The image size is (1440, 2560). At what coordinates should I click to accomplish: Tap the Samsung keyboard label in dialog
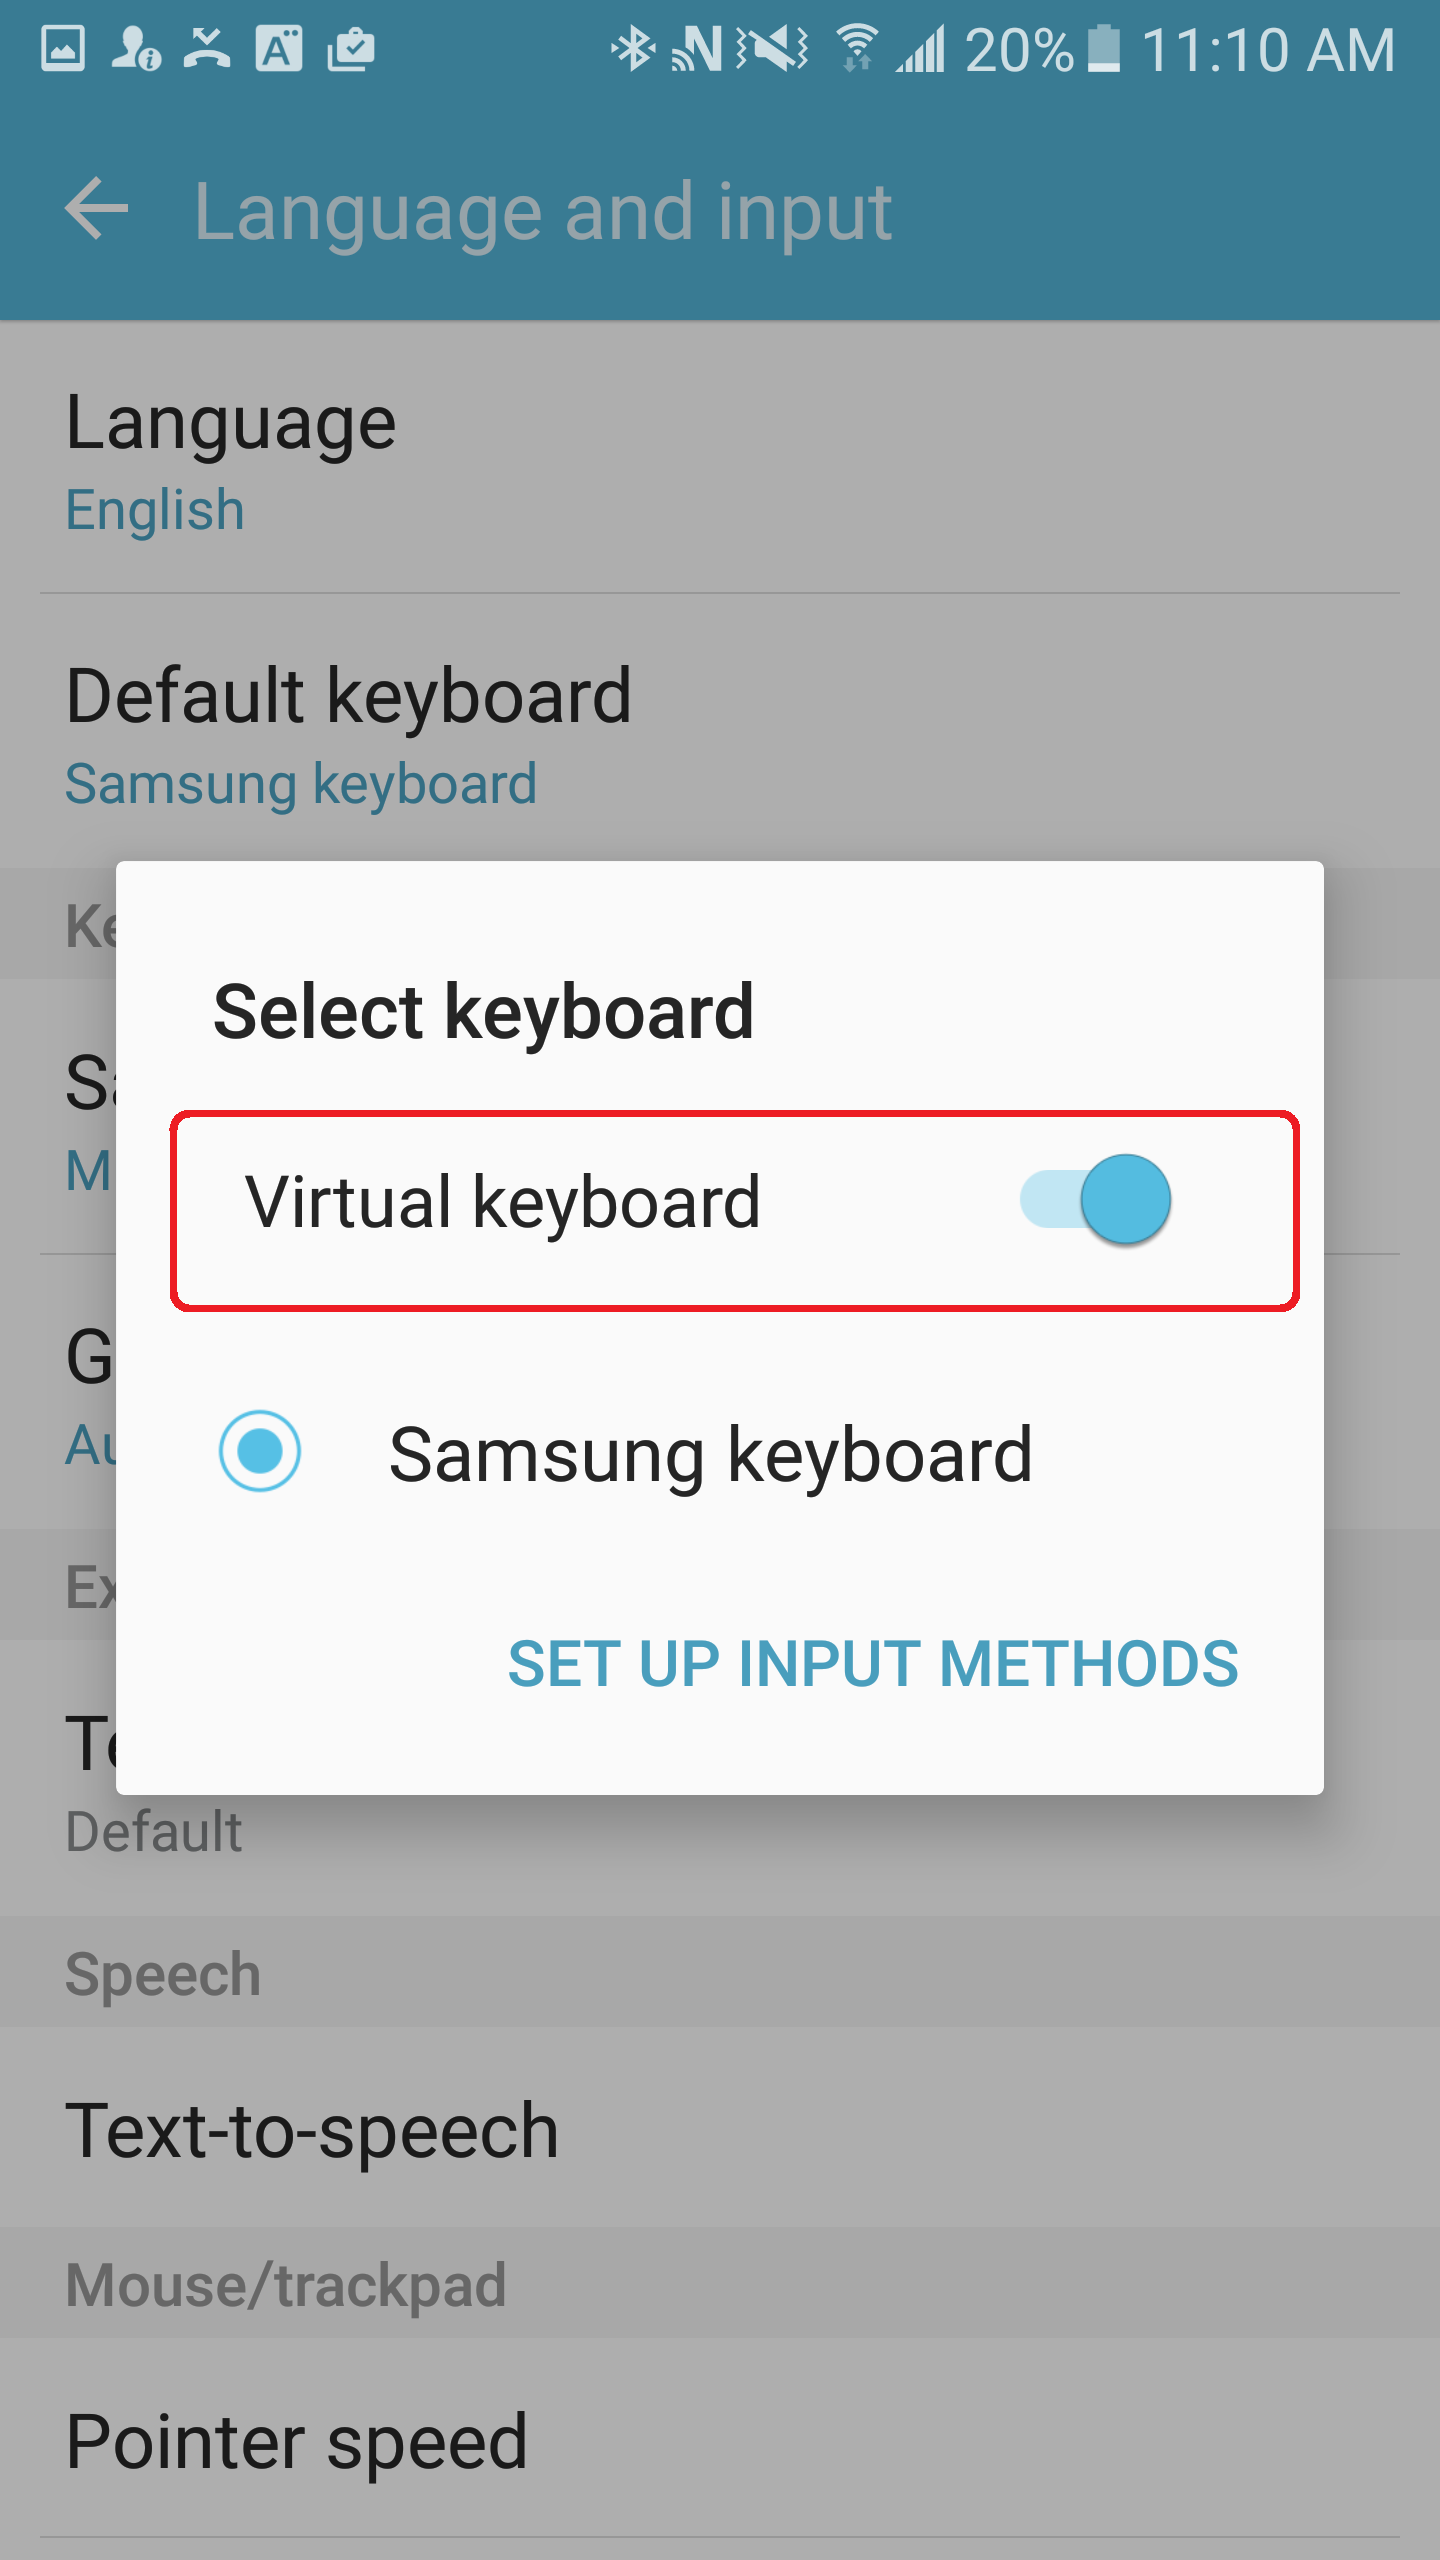coord(710,1455)
